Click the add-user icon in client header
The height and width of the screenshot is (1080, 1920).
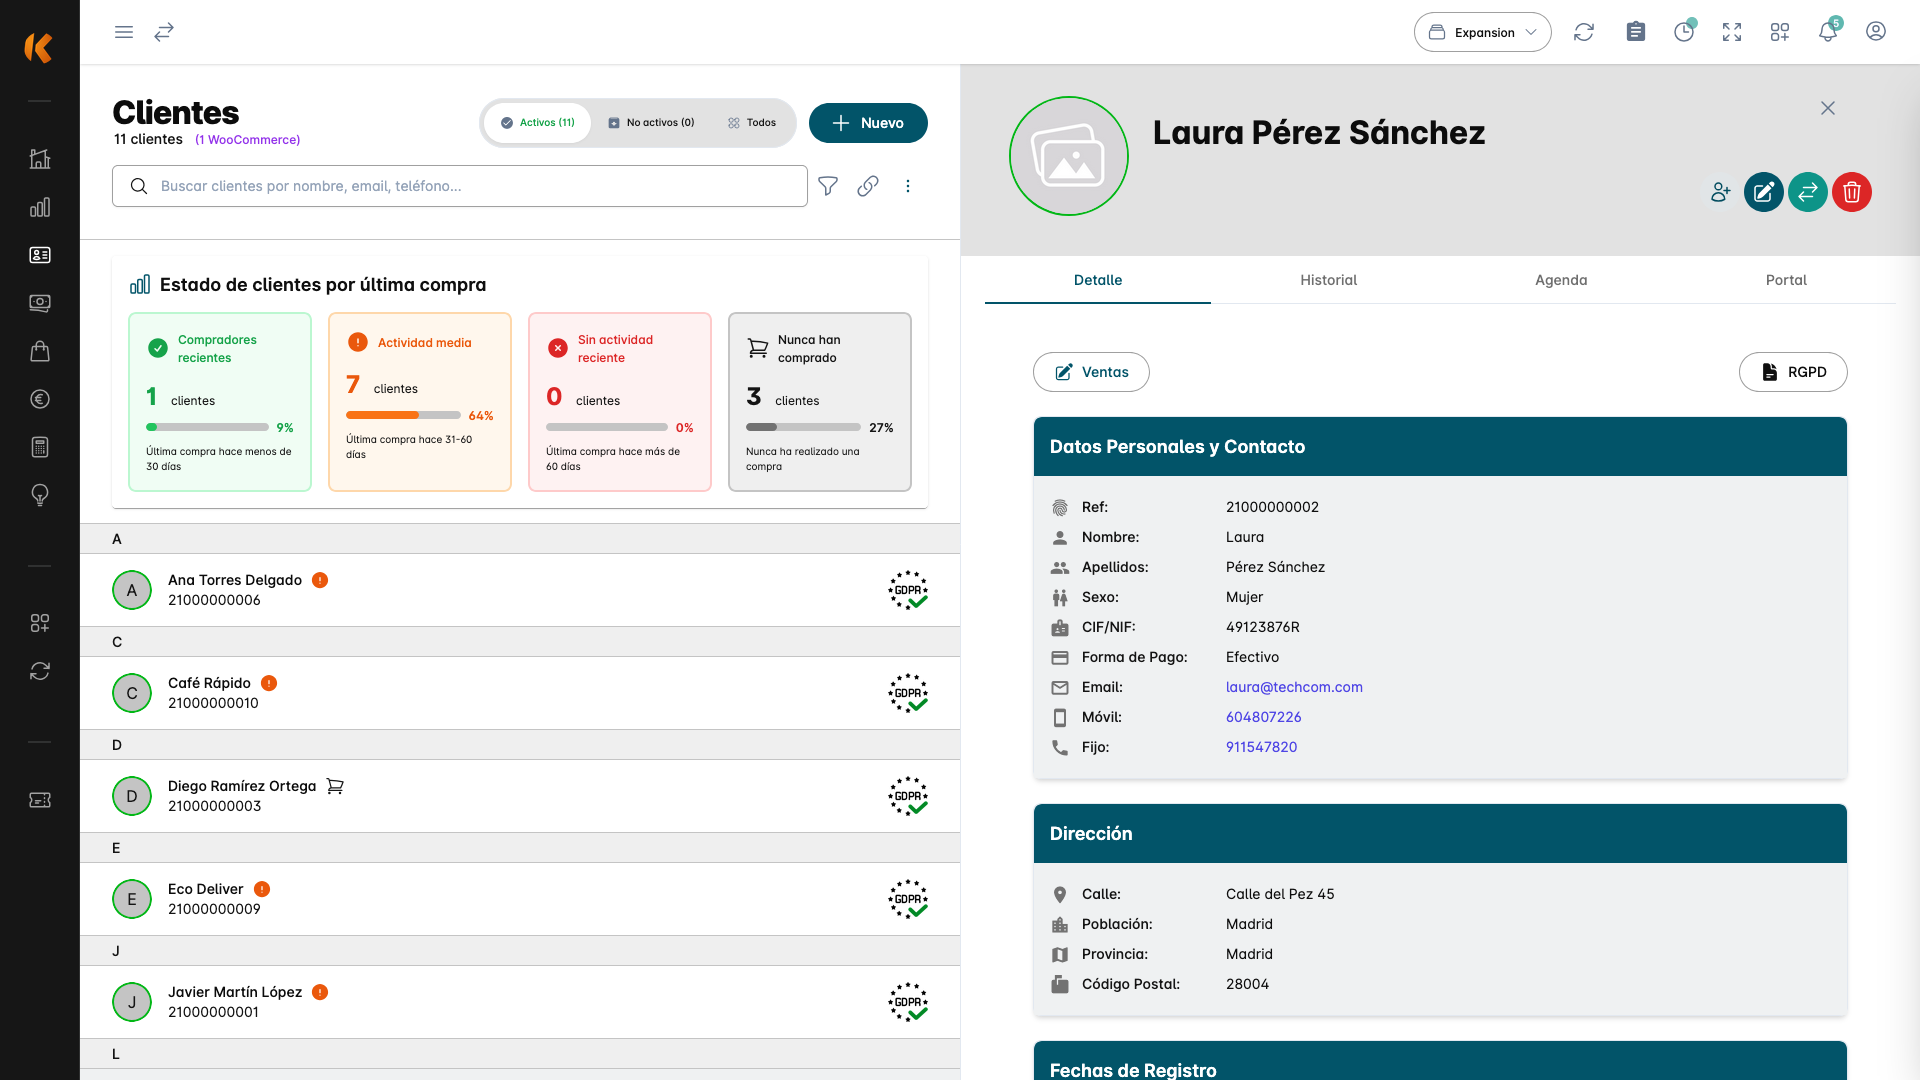pyautogui.click(x=1720, y=192)
